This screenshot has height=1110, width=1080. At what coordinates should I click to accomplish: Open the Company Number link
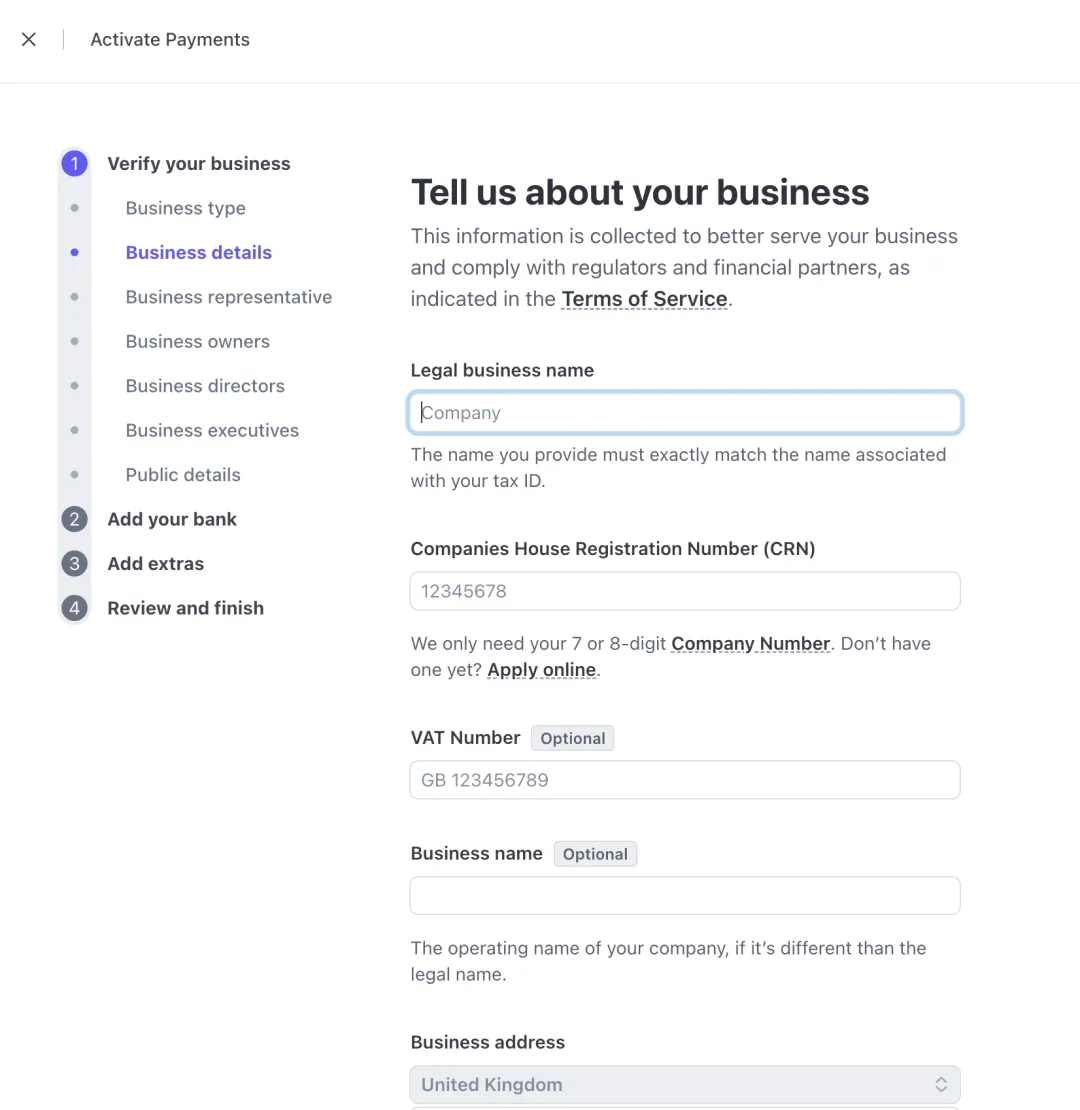pyautogui.click(x=750, y=643)
